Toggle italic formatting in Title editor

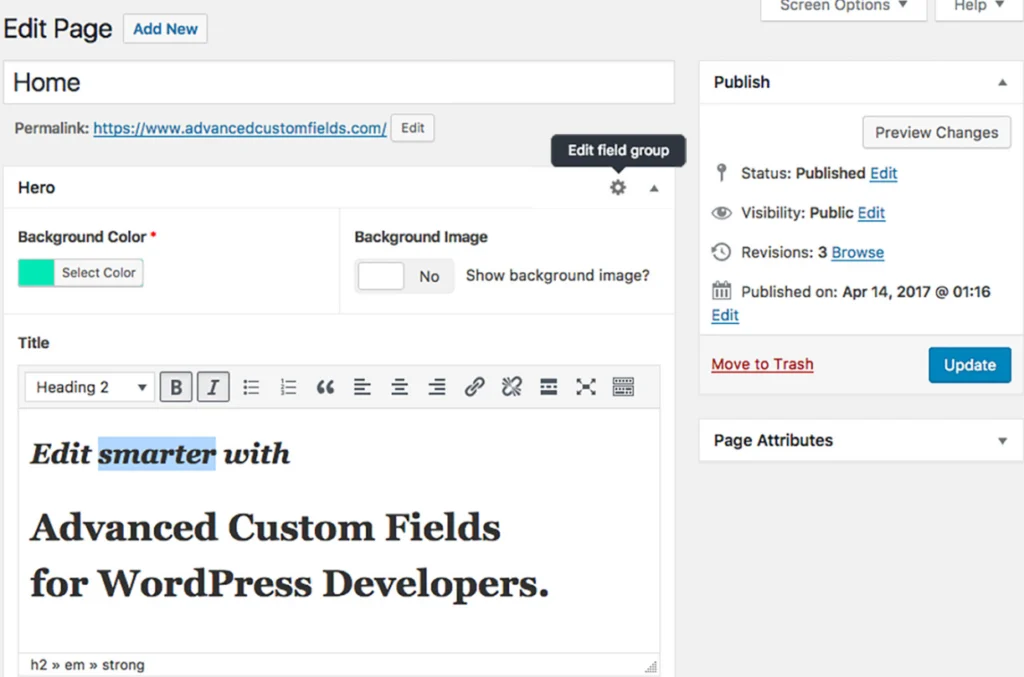213,387
